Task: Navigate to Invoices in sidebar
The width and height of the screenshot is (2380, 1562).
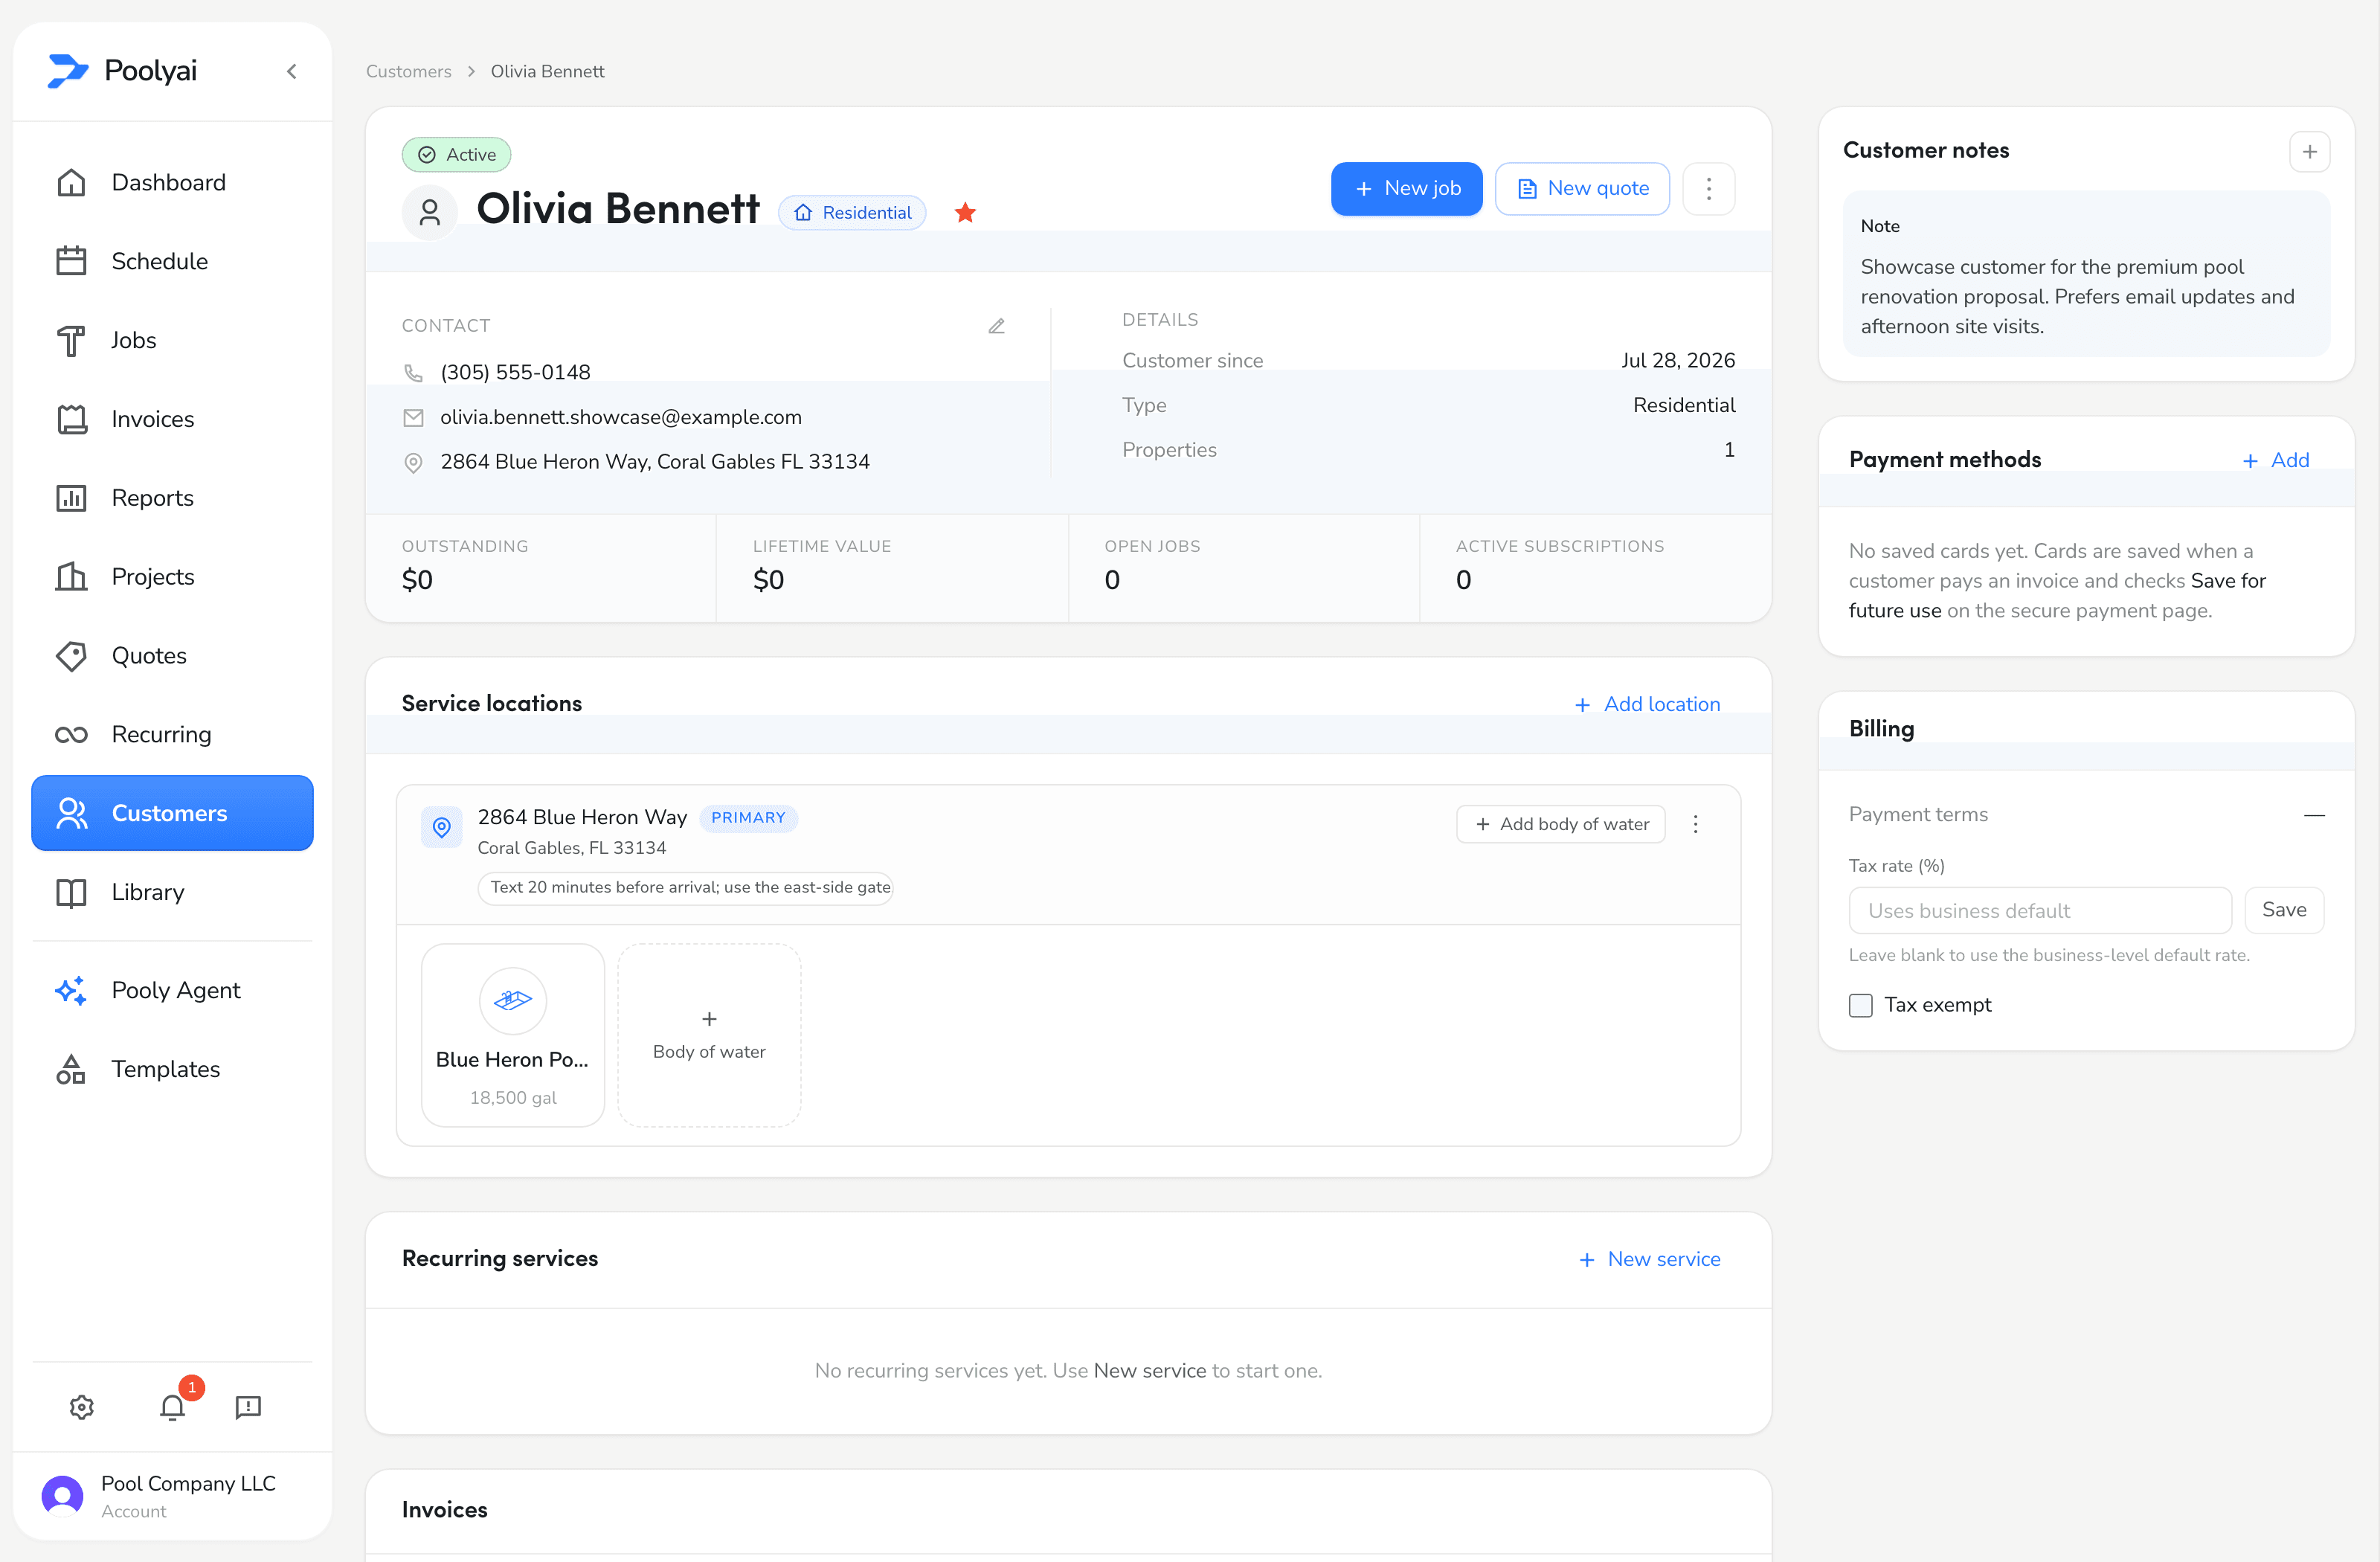Action: point(172,419)
